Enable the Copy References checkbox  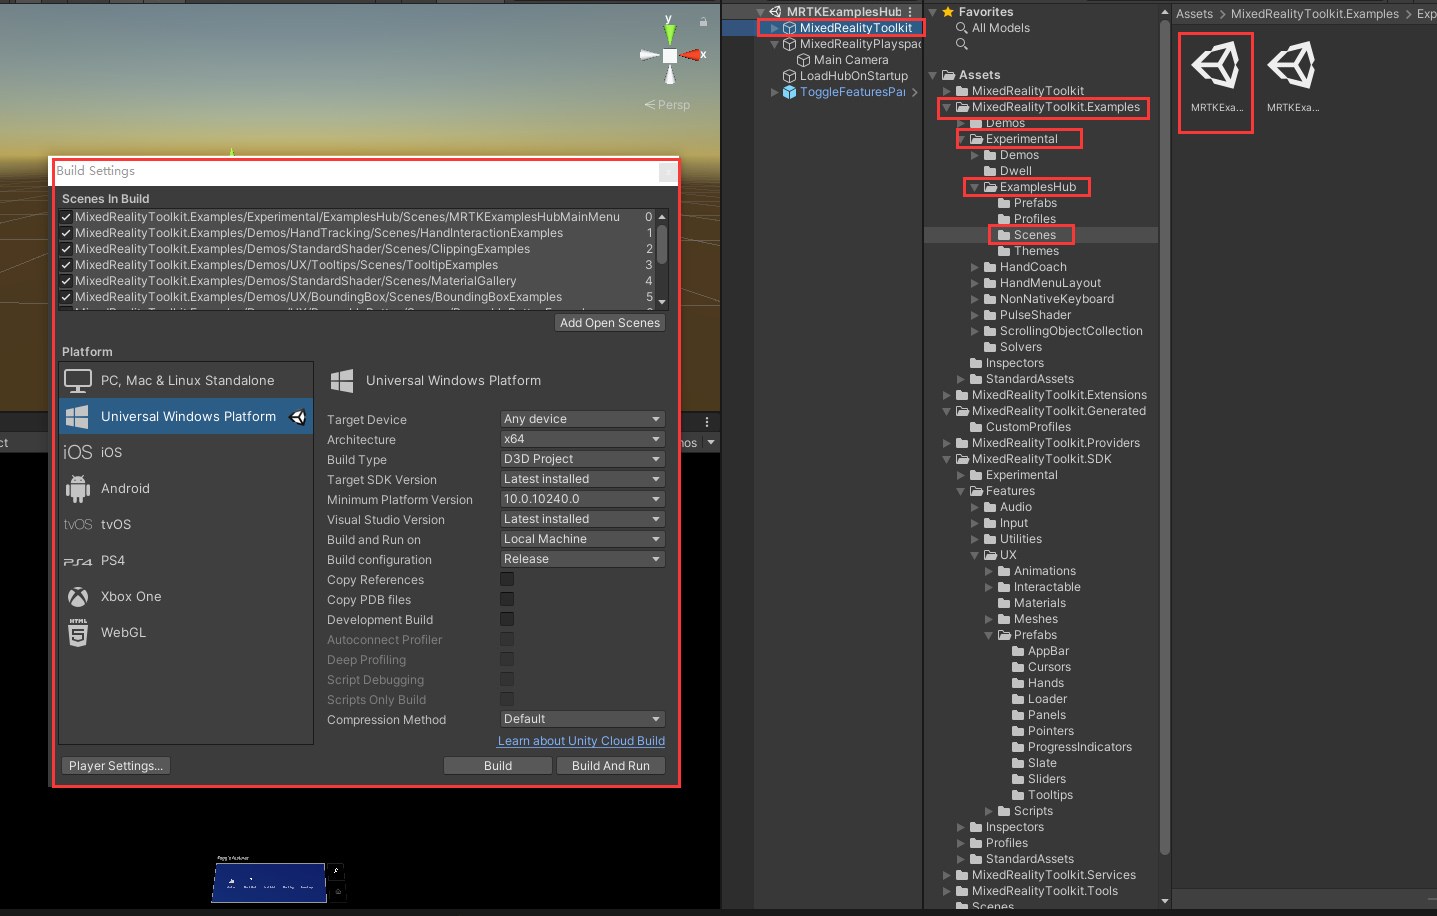[506, 579]
